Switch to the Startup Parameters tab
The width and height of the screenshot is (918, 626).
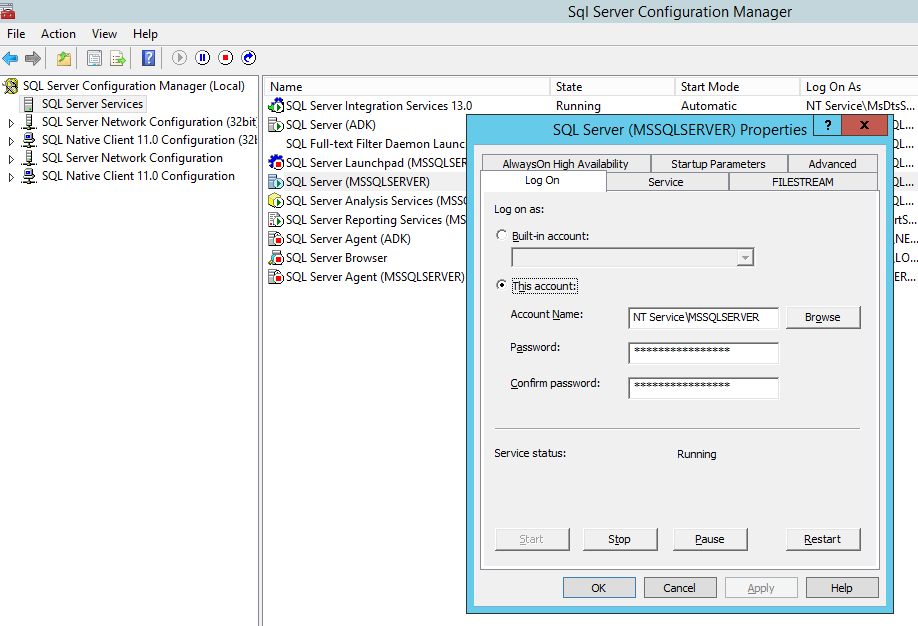[718, 164]
